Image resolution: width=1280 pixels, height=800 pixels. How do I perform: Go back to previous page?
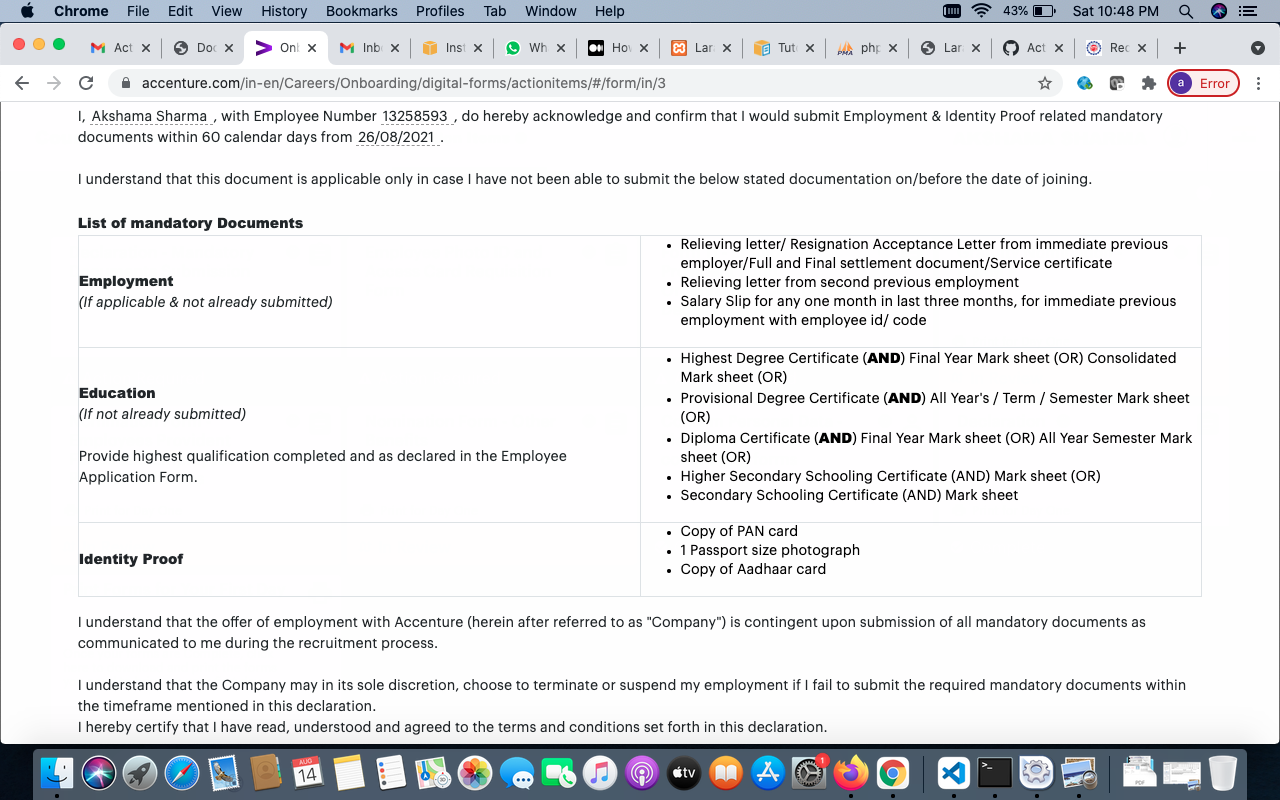click(x=22, y=83)
